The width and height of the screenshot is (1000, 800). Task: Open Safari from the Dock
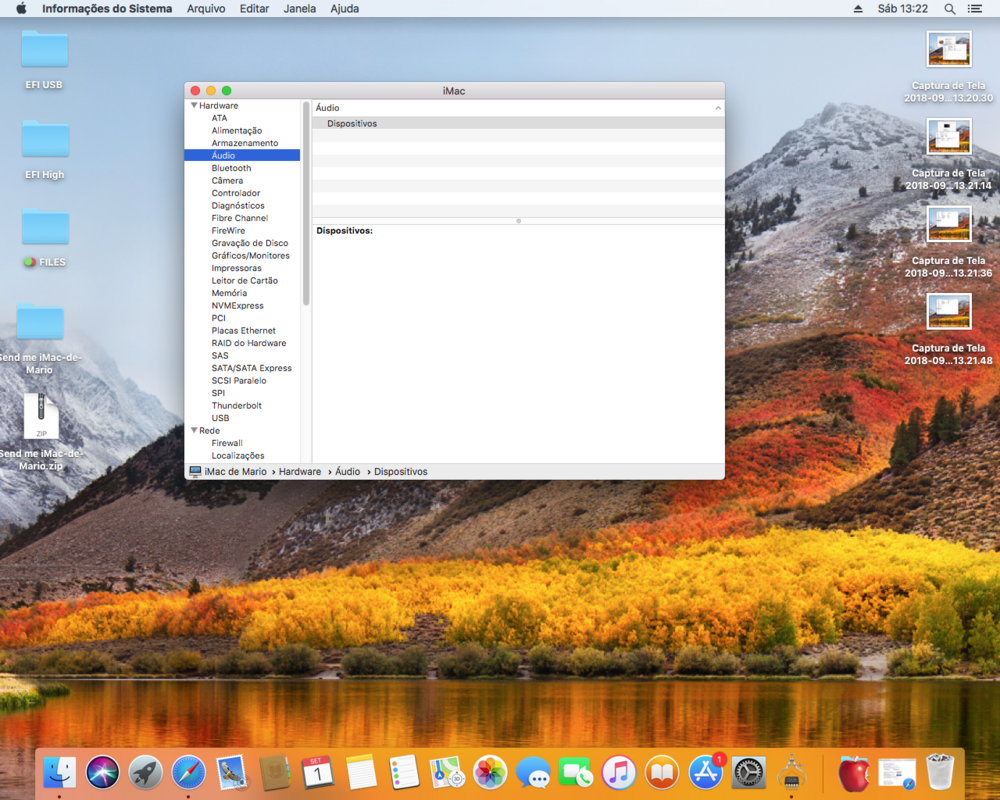pos(189,772)
